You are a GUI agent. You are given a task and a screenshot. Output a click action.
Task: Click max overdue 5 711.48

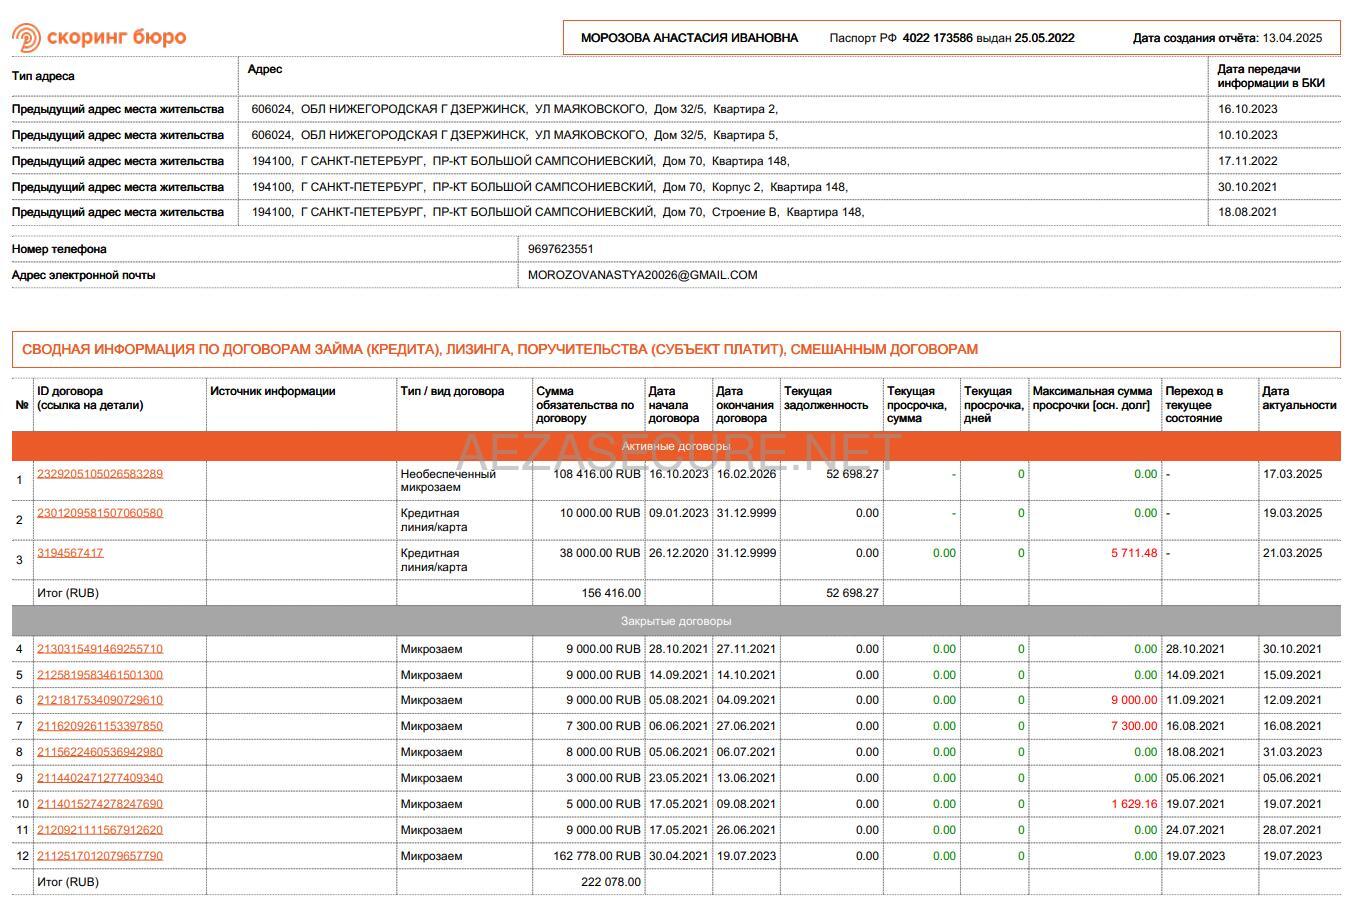(1134, 553)
